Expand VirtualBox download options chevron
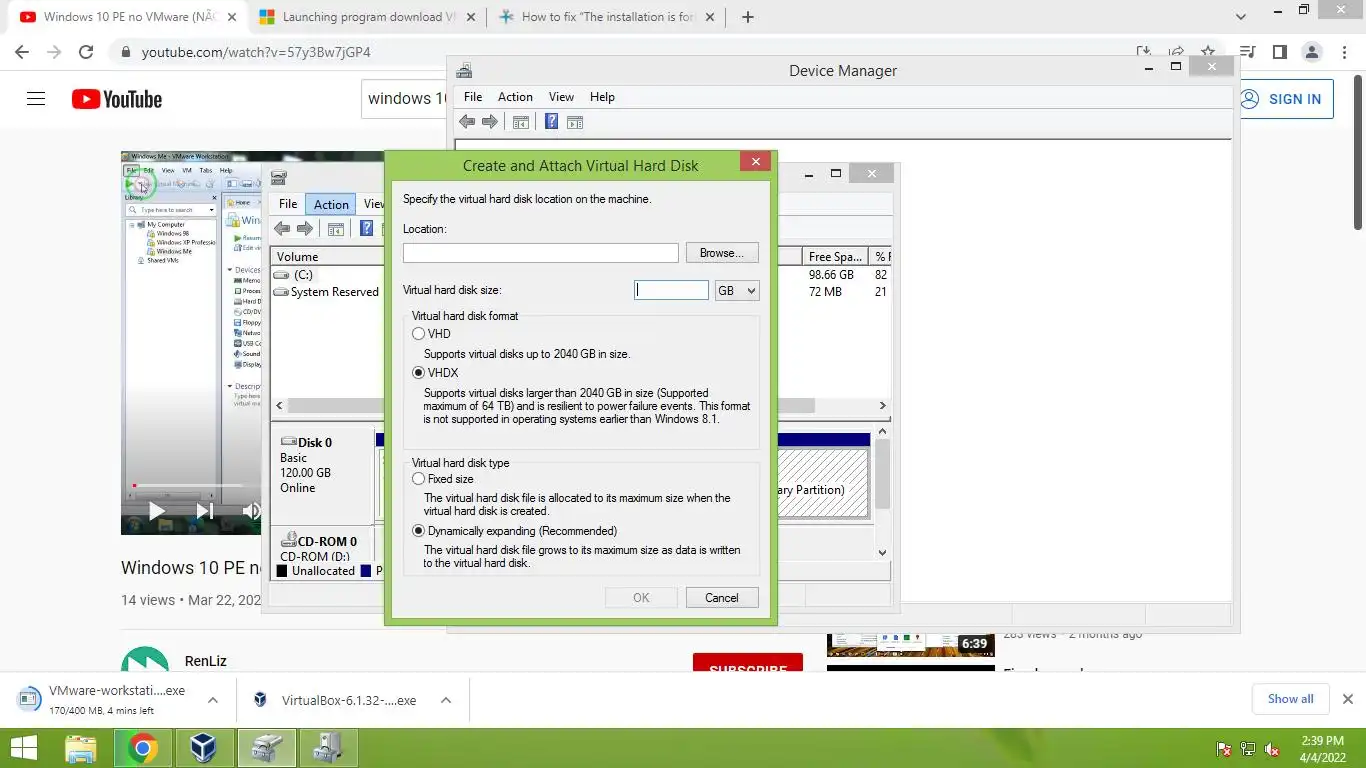The height and width of the screenshot is (768, 1366). pyautogui.click(x=446, y=700)
